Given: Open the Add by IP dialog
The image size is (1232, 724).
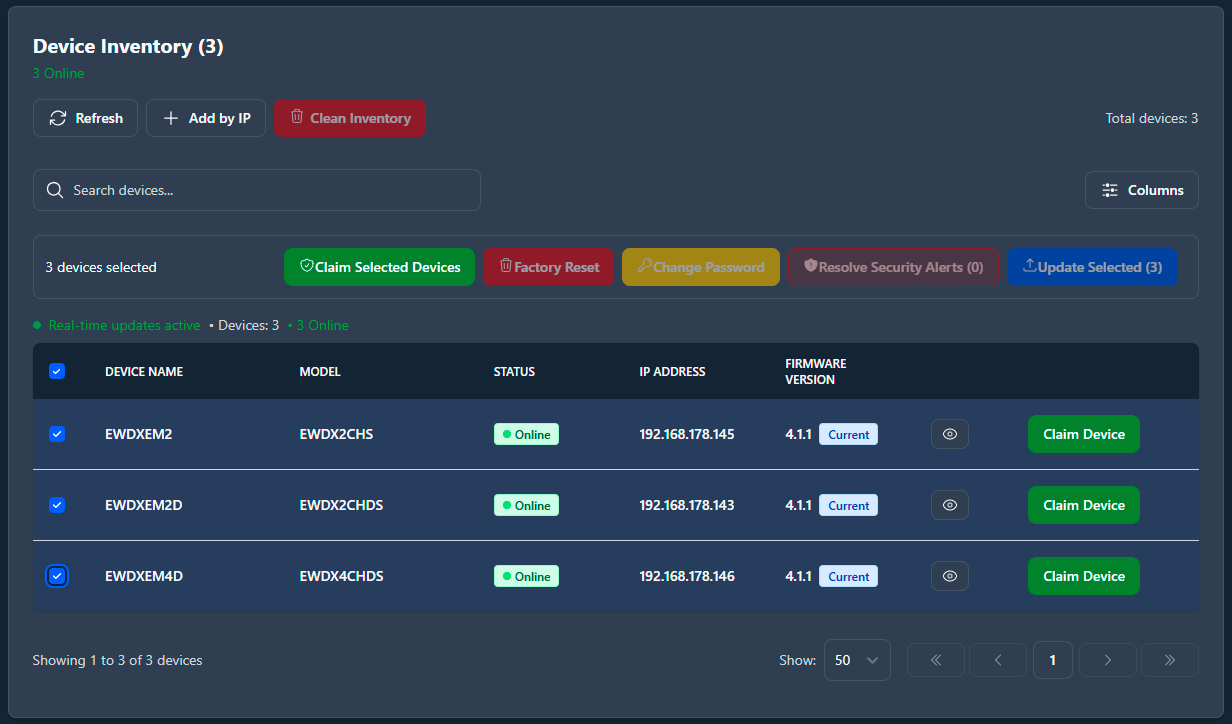Looking at the screenshot, I should pos(206,118).
